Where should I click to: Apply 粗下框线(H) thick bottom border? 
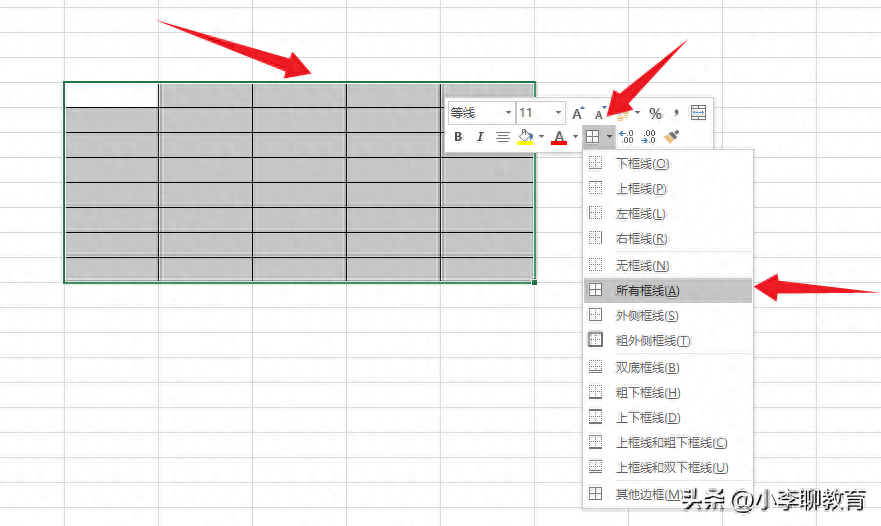click(668, 392)
